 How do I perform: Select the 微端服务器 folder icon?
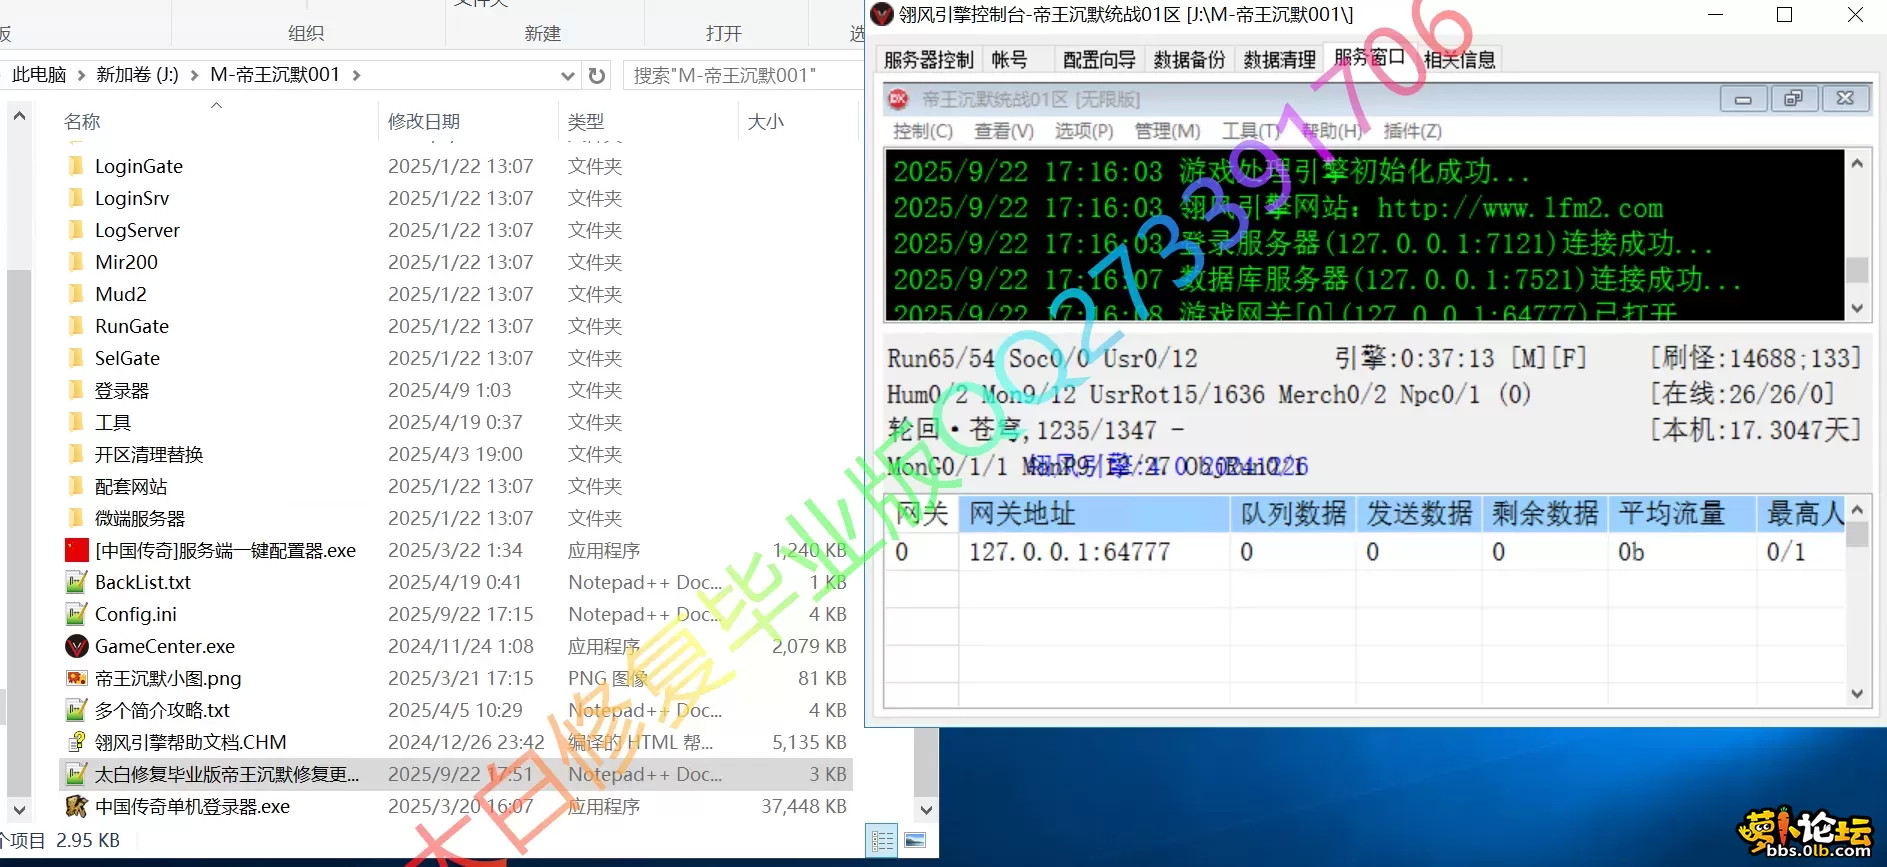pos(76,518)
